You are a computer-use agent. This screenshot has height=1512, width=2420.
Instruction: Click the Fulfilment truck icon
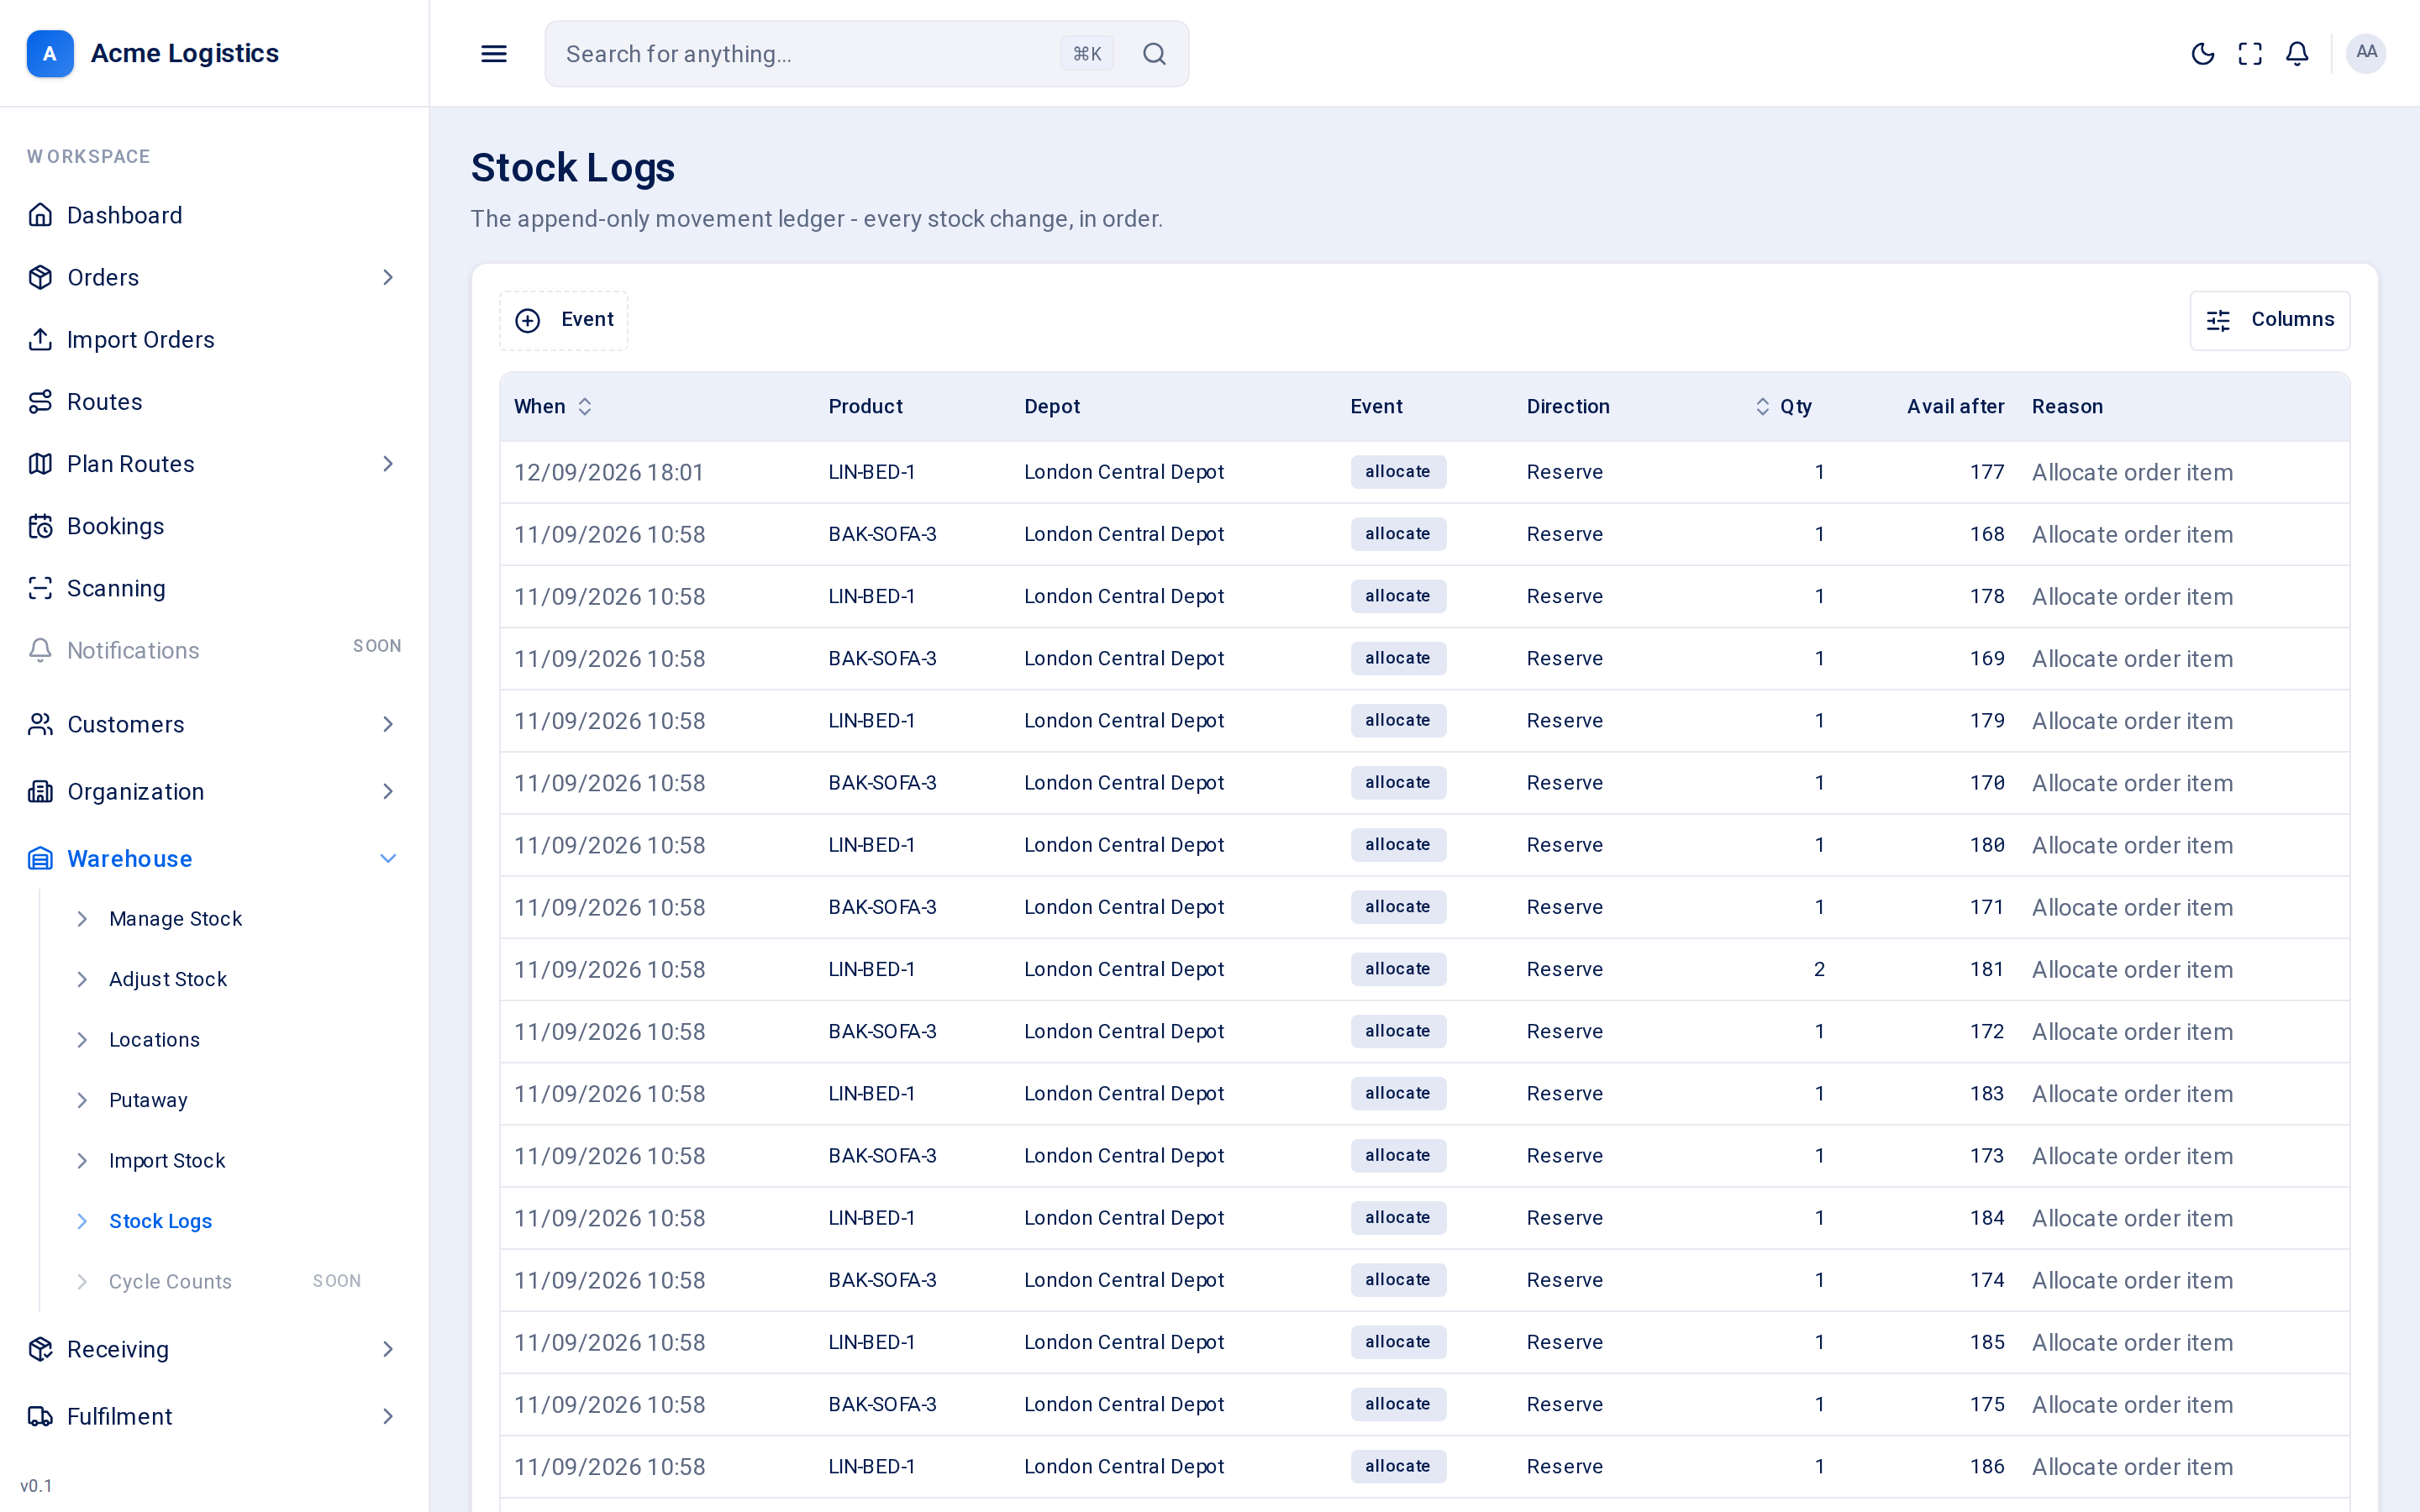click(40, 1416)
